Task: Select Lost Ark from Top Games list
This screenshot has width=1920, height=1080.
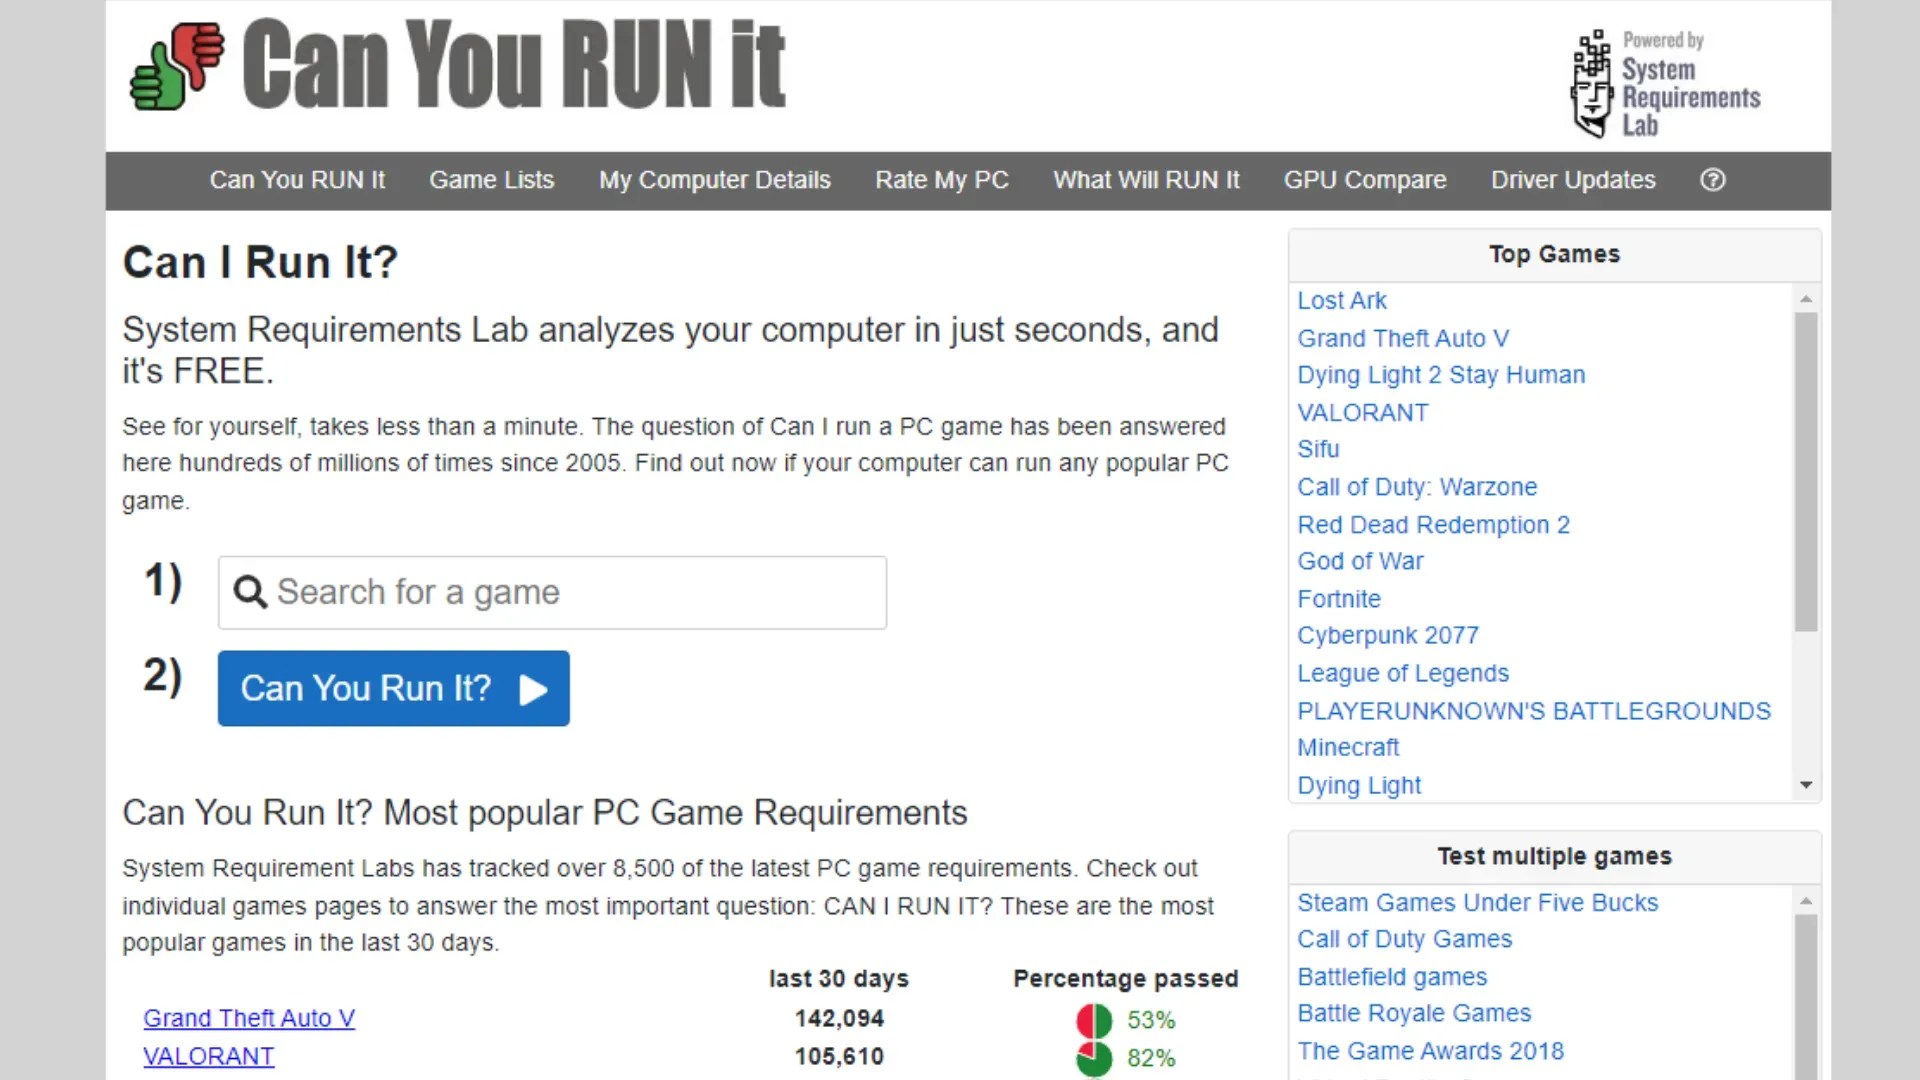Action: point(1342,299)
